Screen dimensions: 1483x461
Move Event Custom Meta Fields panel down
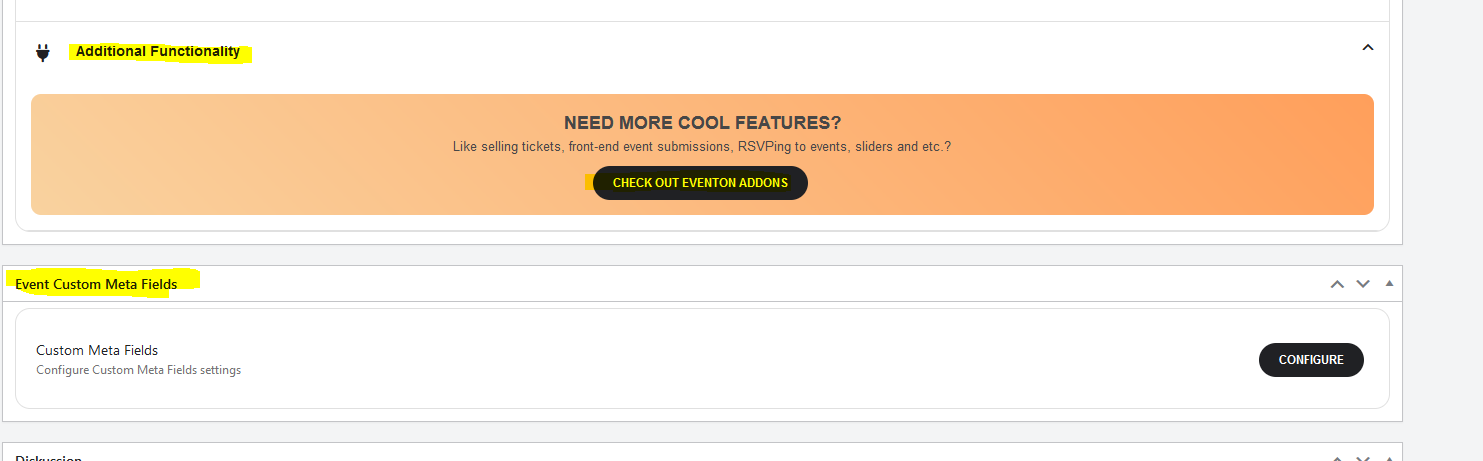(x=1362, y=284)
